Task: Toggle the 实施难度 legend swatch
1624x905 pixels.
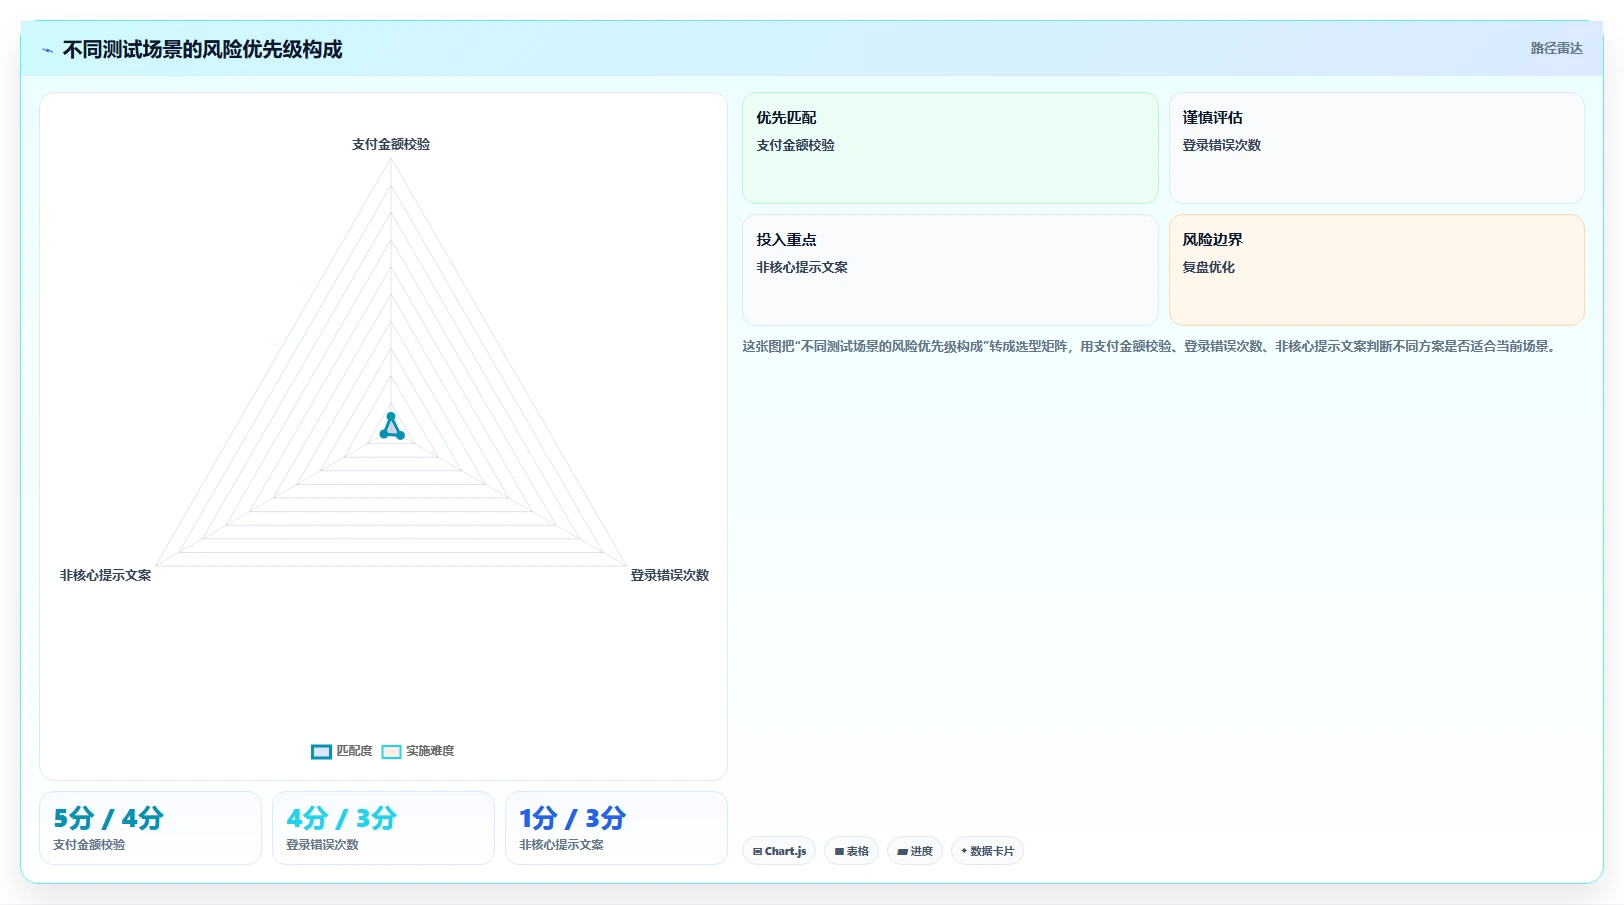Action: coord(391,752)
